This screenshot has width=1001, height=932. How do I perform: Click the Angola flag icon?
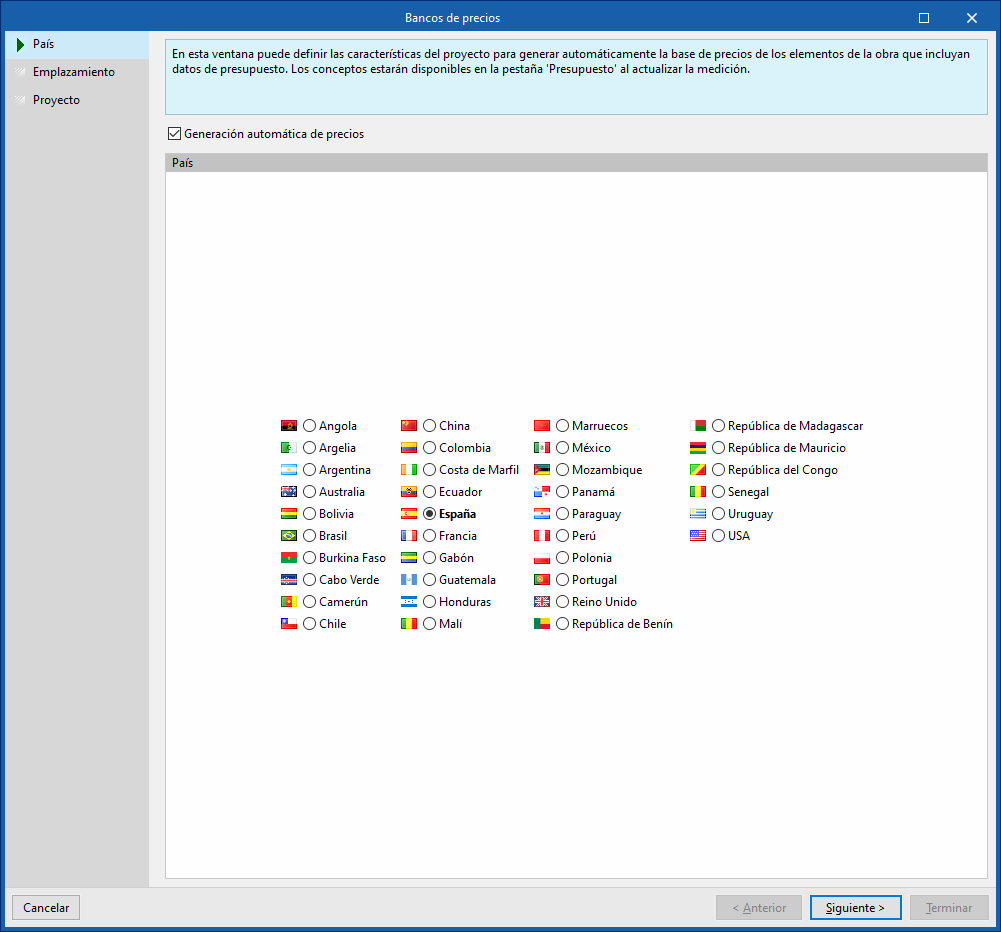tap(289, 426)
